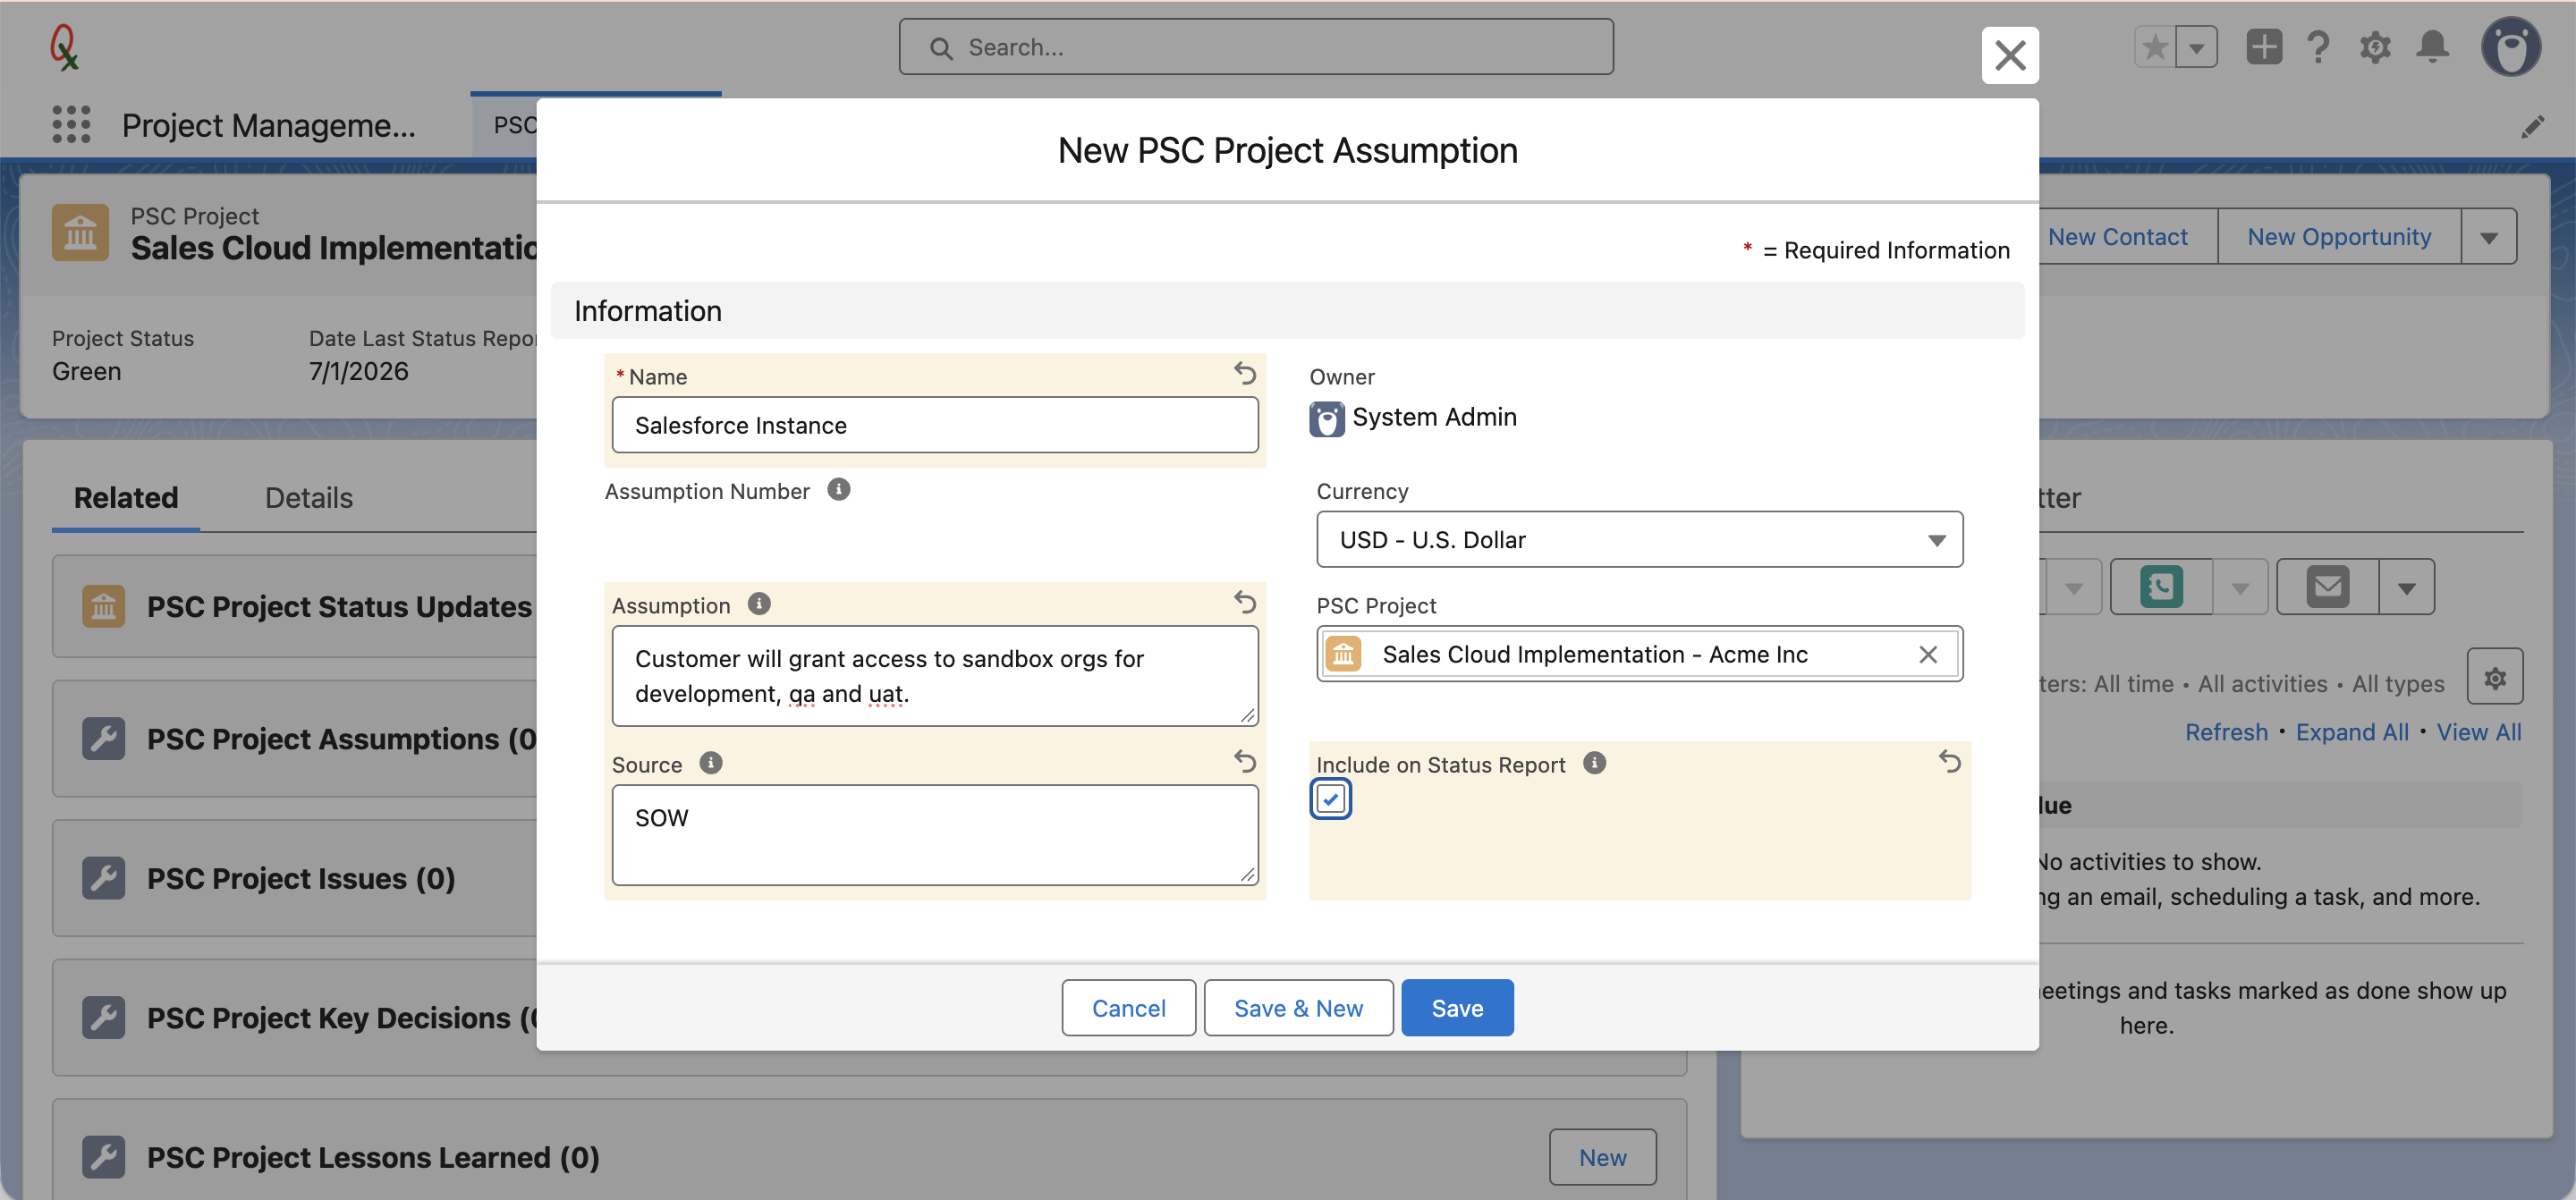The width and height of the screenshot is (2576, 1200).
Task: Click the Save & New button
Action: pyautogui.click(x=1298, y=1008)
